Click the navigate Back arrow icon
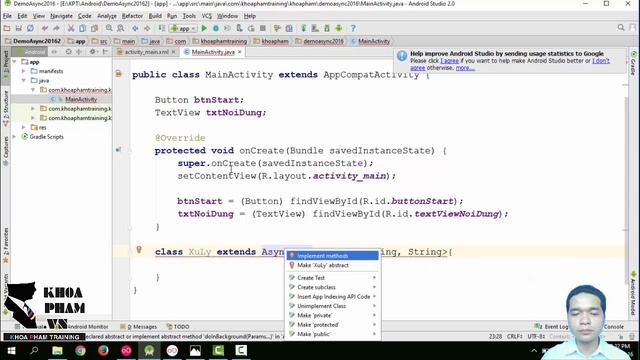 [135, 28]
